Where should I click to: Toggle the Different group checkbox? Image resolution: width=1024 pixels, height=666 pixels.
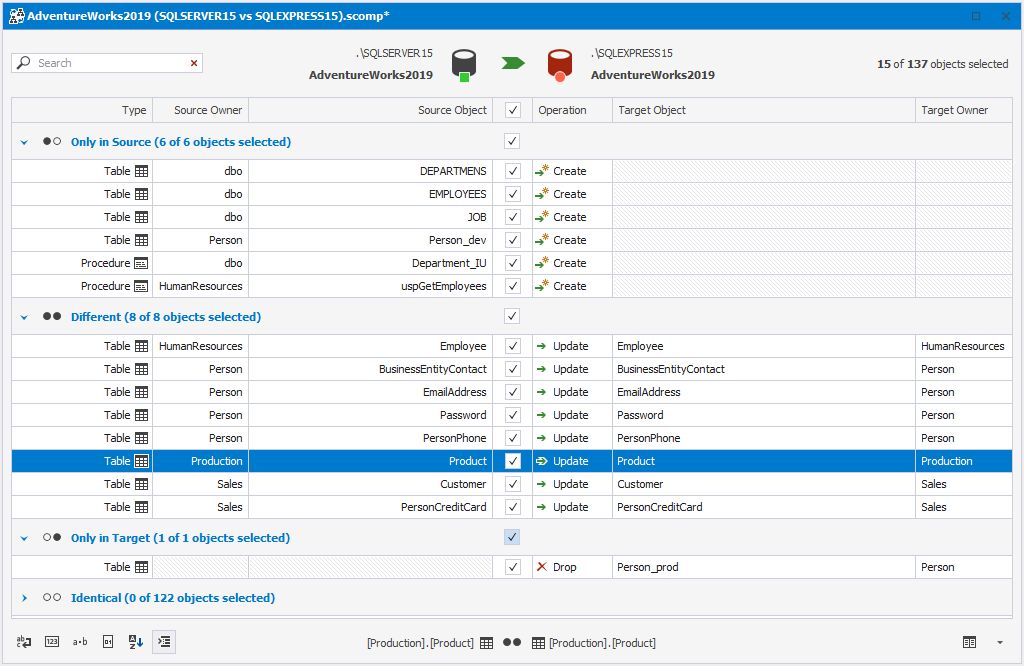tap(512, 316)
